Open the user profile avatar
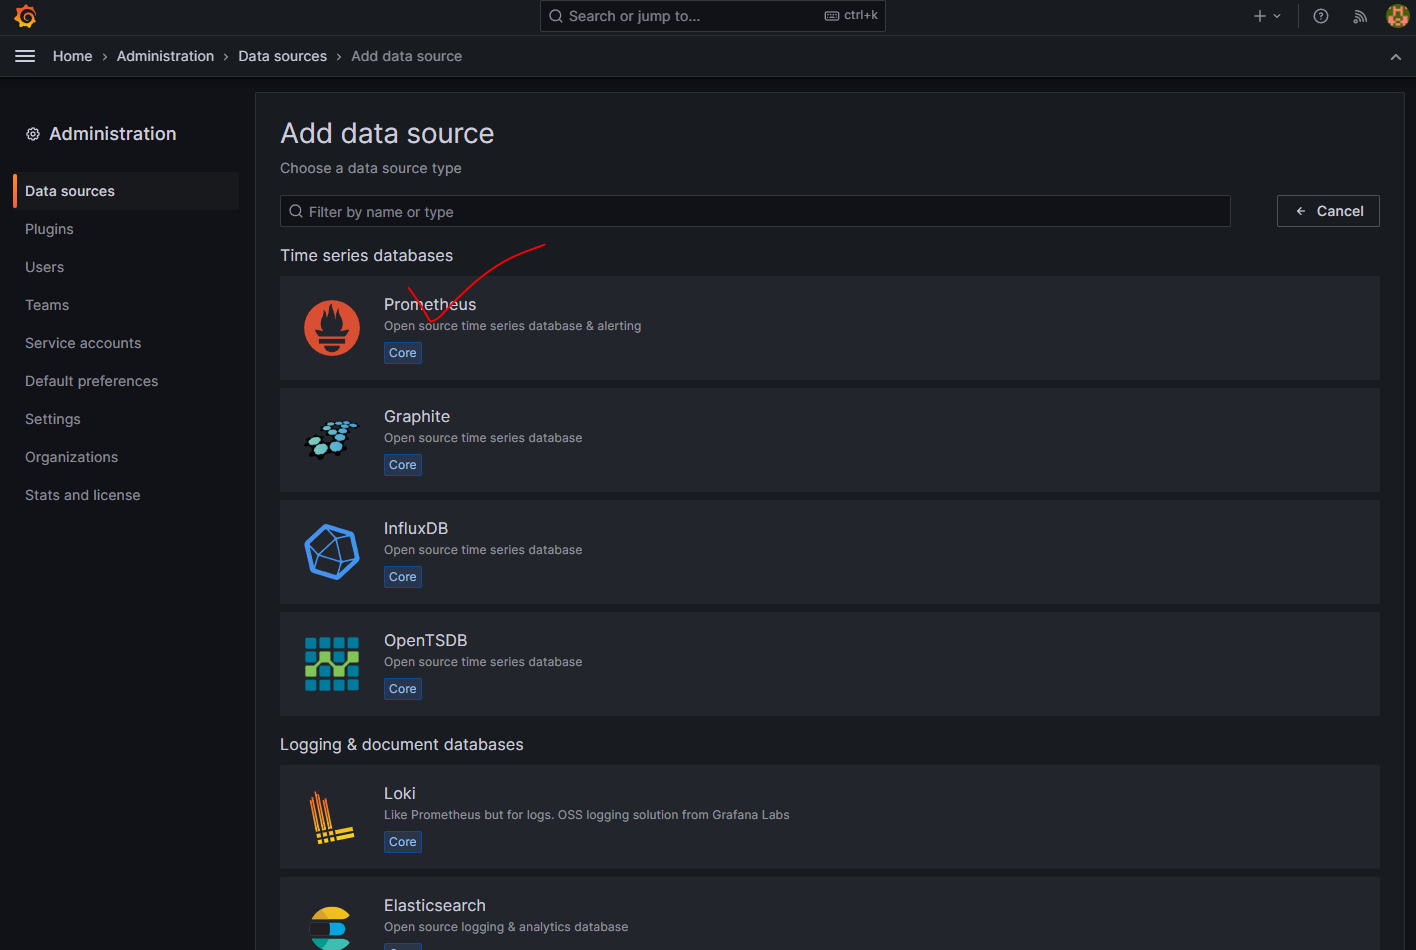1416x950 pixels. point(1397,16)
